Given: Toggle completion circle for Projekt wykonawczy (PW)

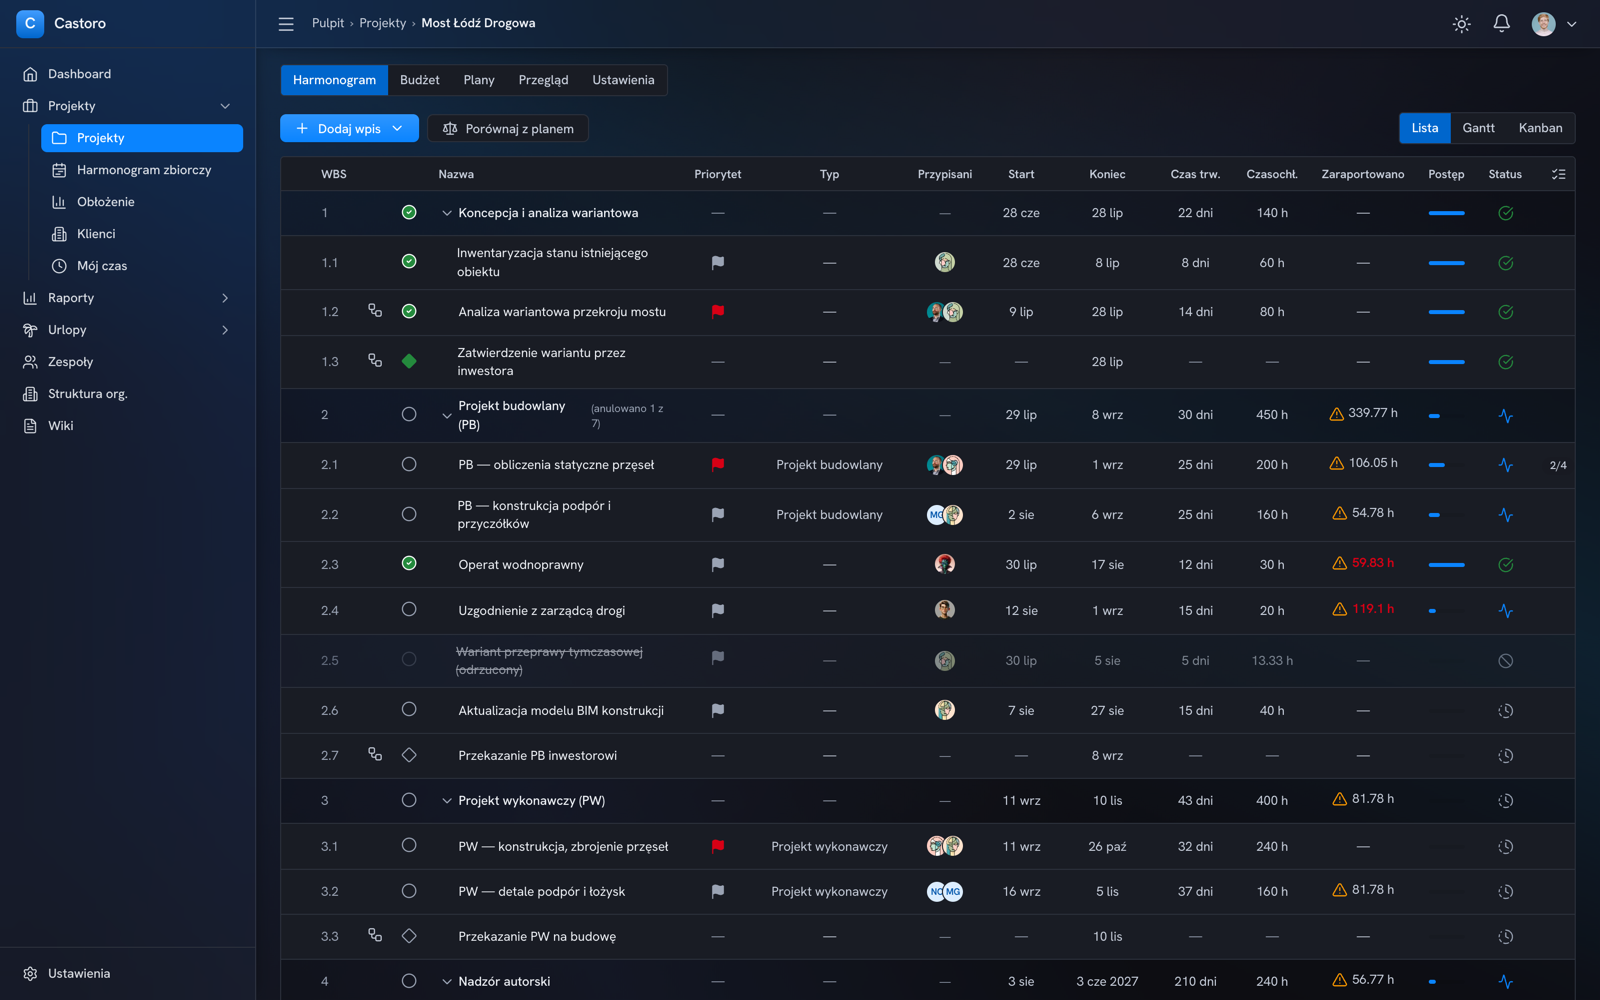Looking at the screenshot, I should click(x=409, y=800).
